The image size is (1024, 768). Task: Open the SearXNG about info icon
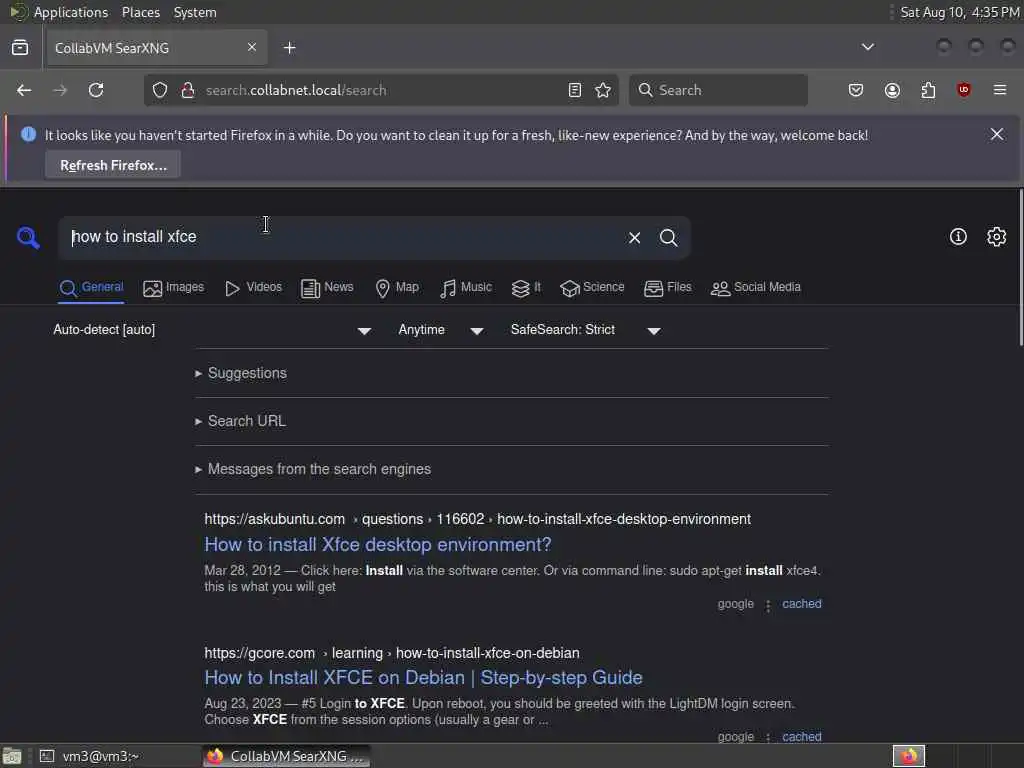(958, 236)
